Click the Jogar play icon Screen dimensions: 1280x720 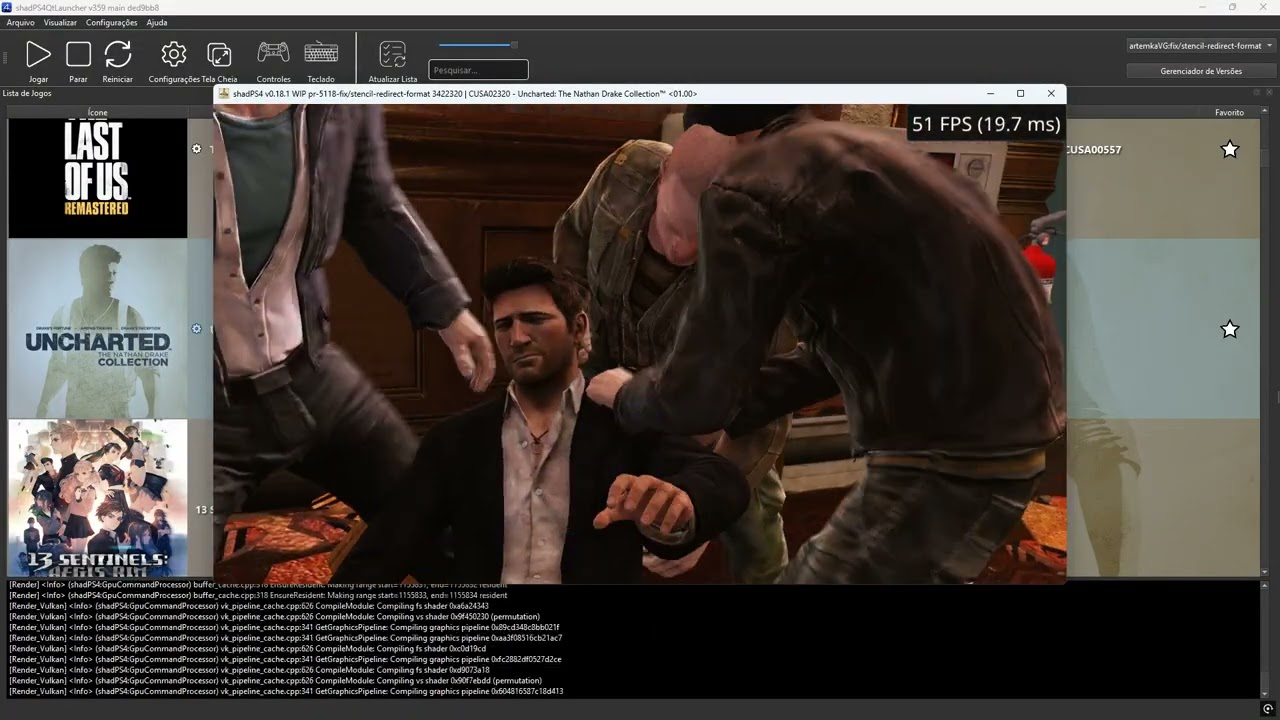(x=38, y=54)
